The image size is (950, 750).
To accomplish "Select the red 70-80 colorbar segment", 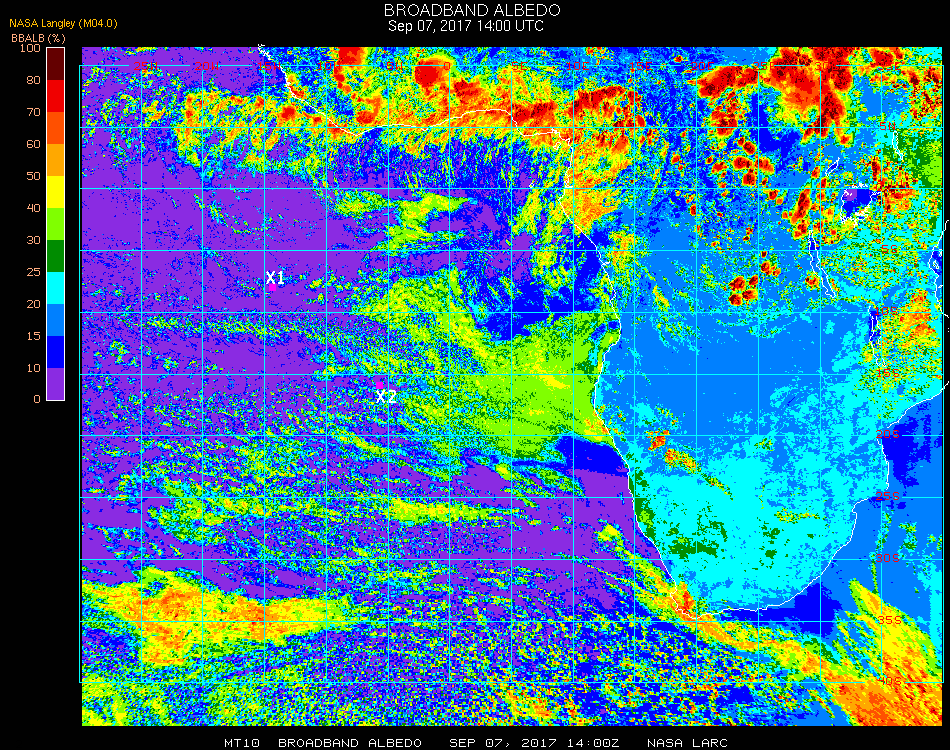I will pos(55,96).
